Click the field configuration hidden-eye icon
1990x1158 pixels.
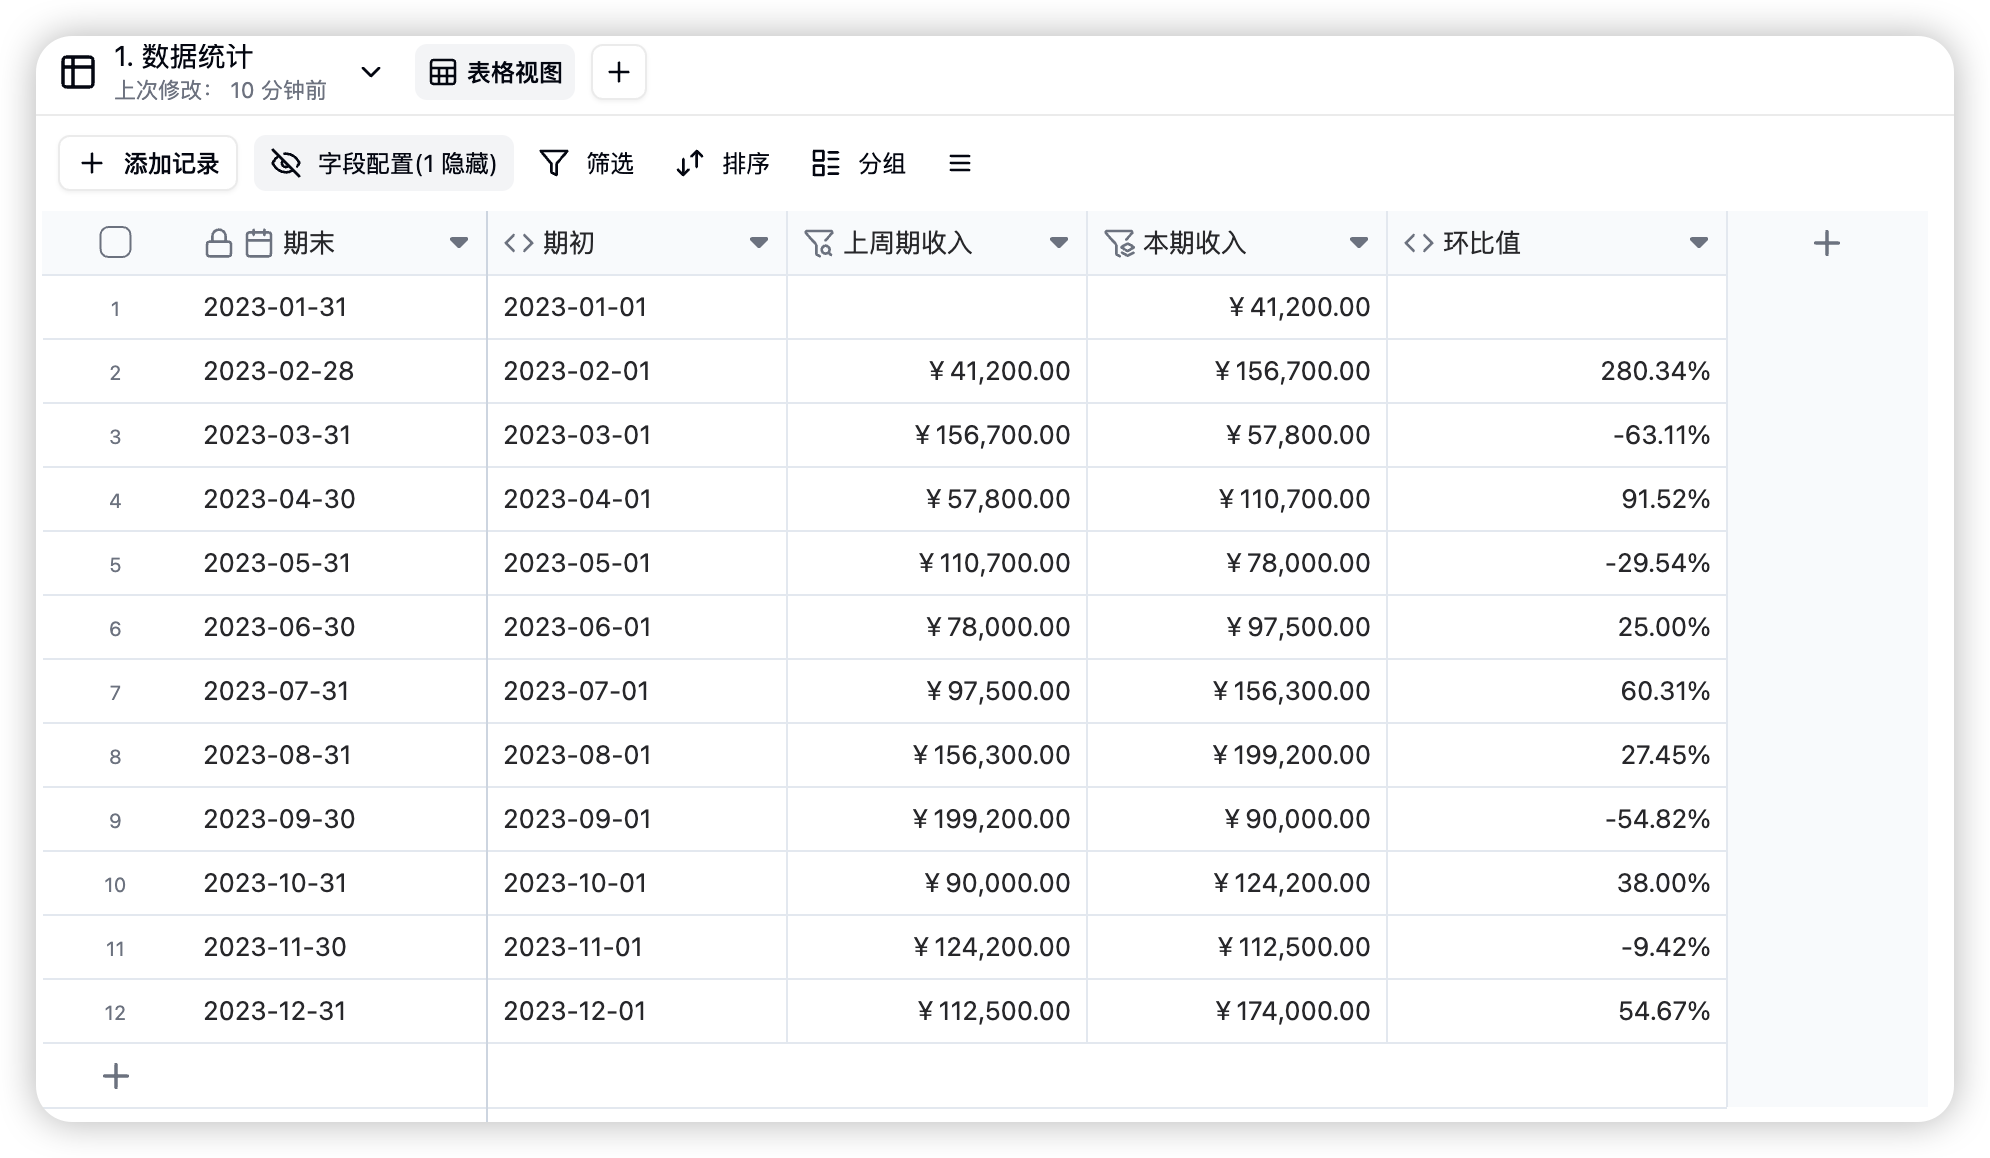coord(288,163)
